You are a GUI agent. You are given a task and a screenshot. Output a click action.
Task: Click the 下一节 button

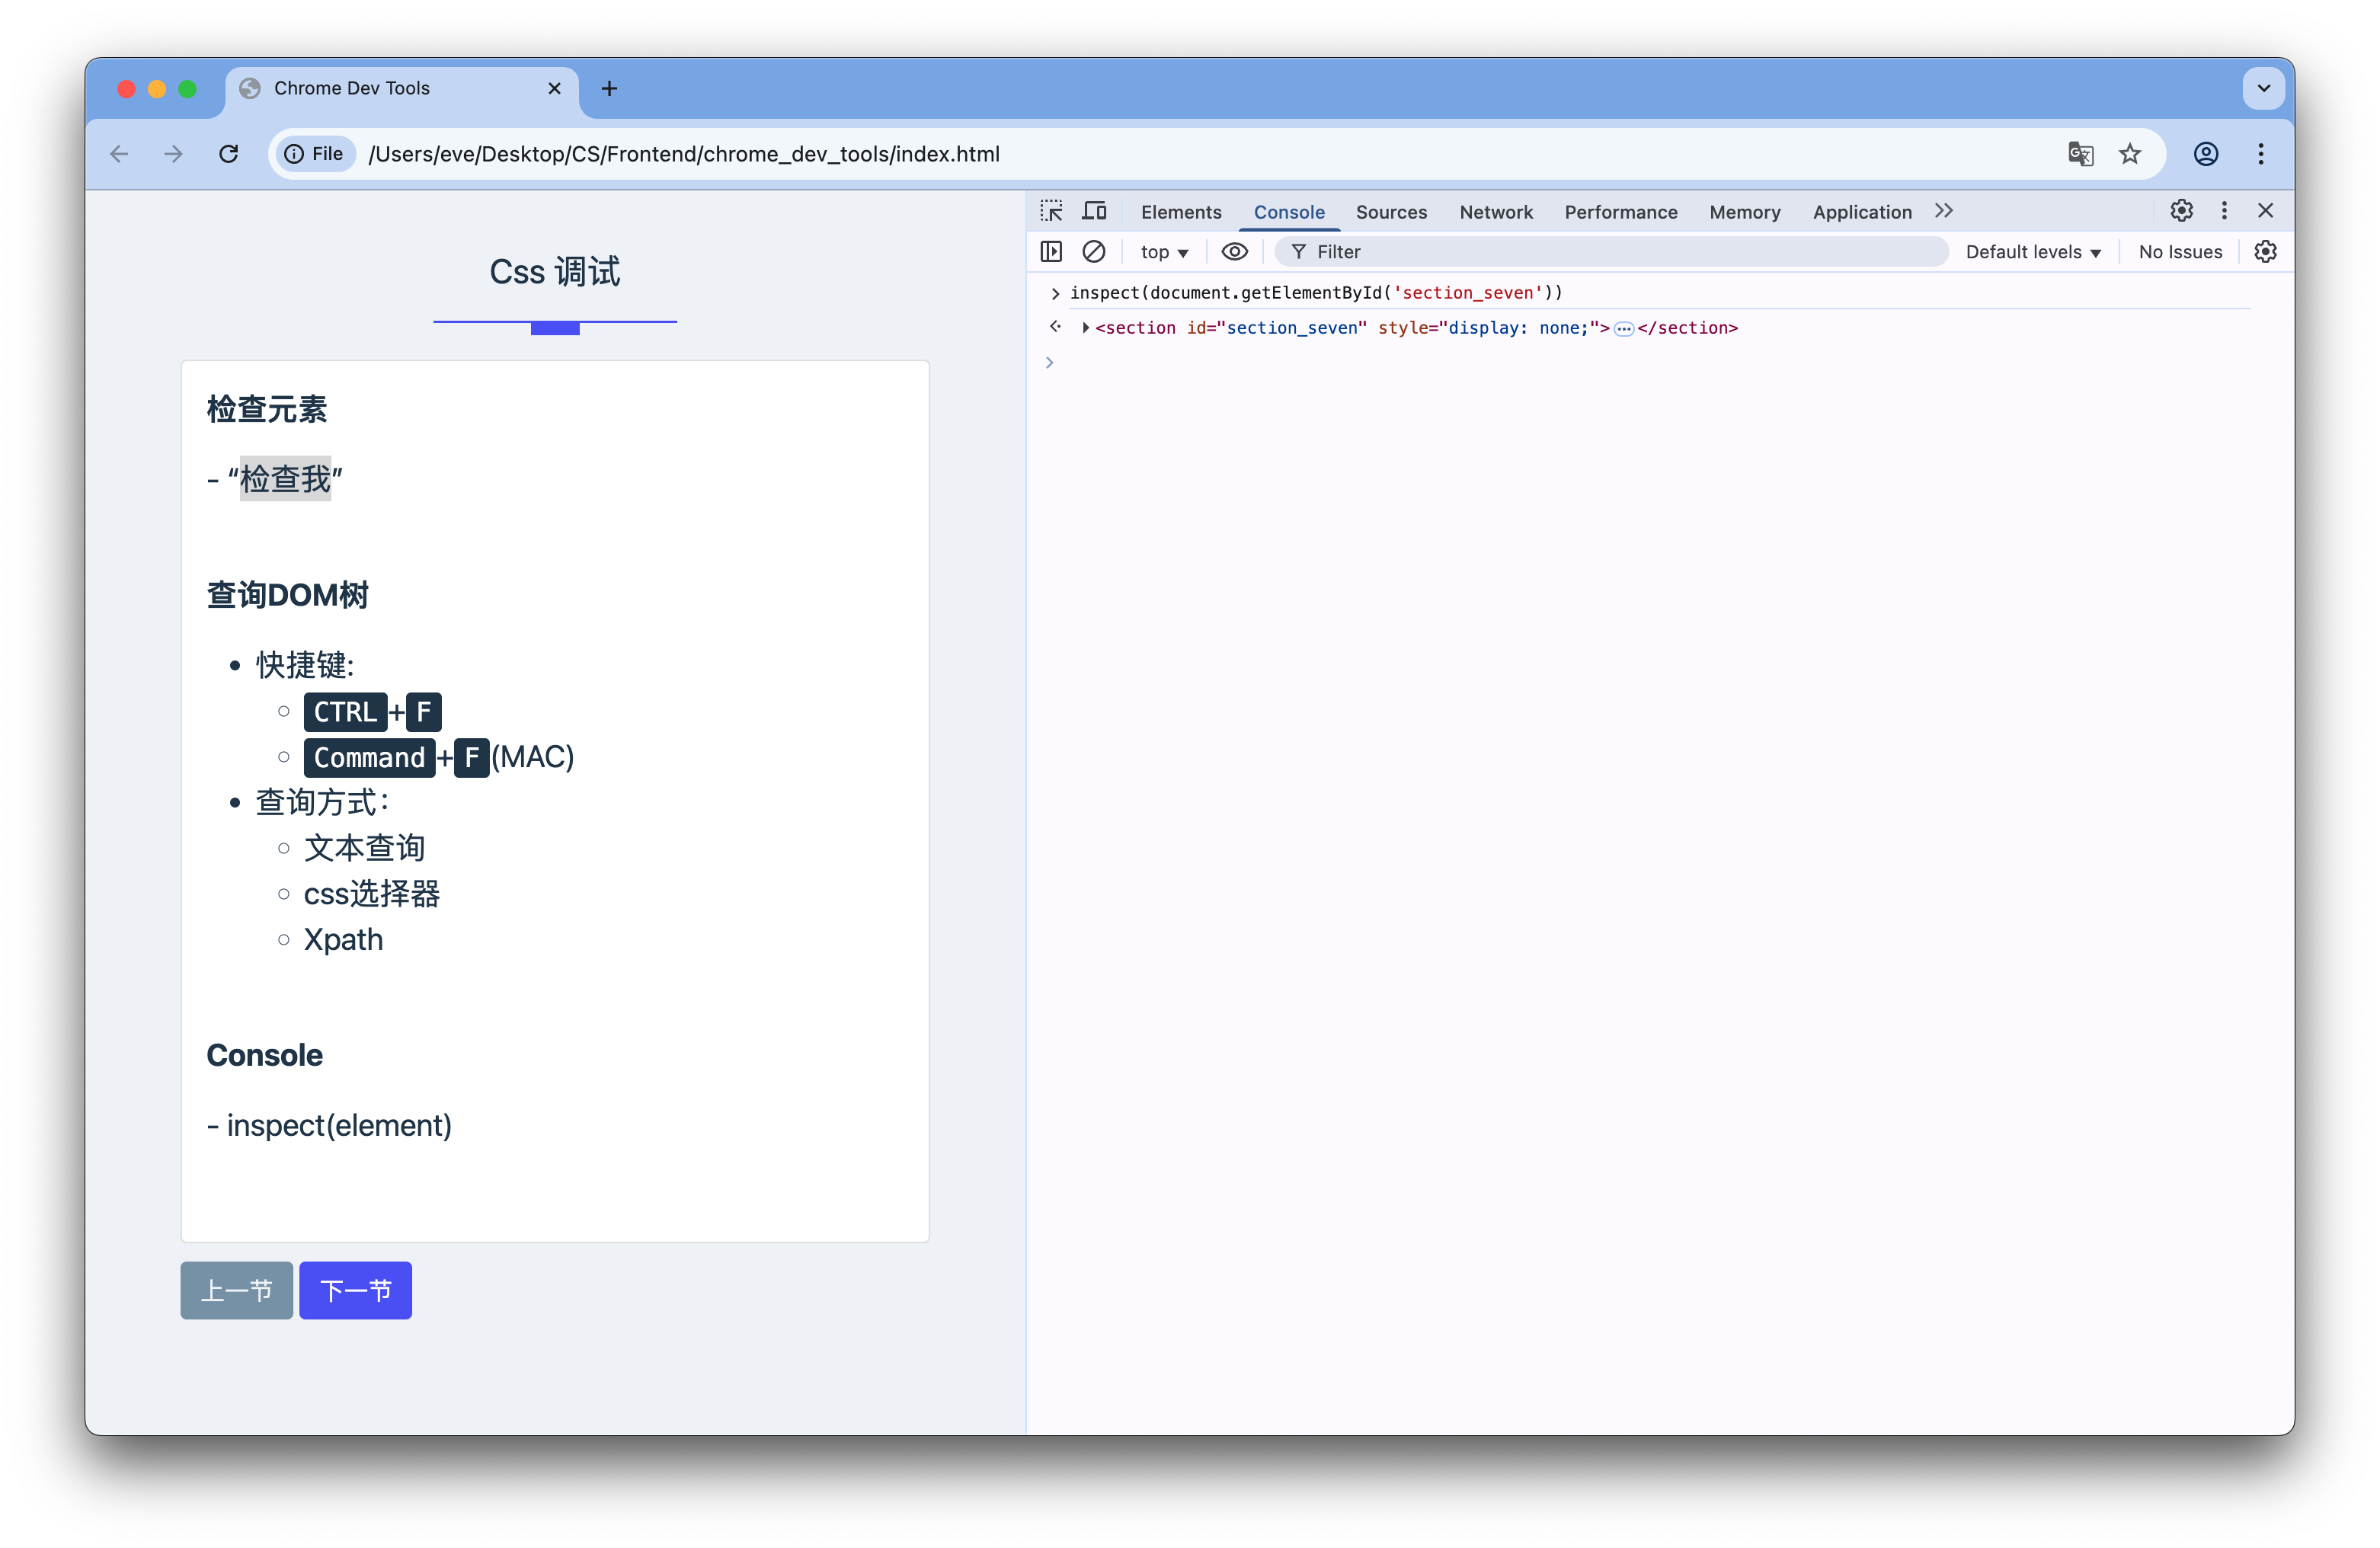click(355, 1290)
